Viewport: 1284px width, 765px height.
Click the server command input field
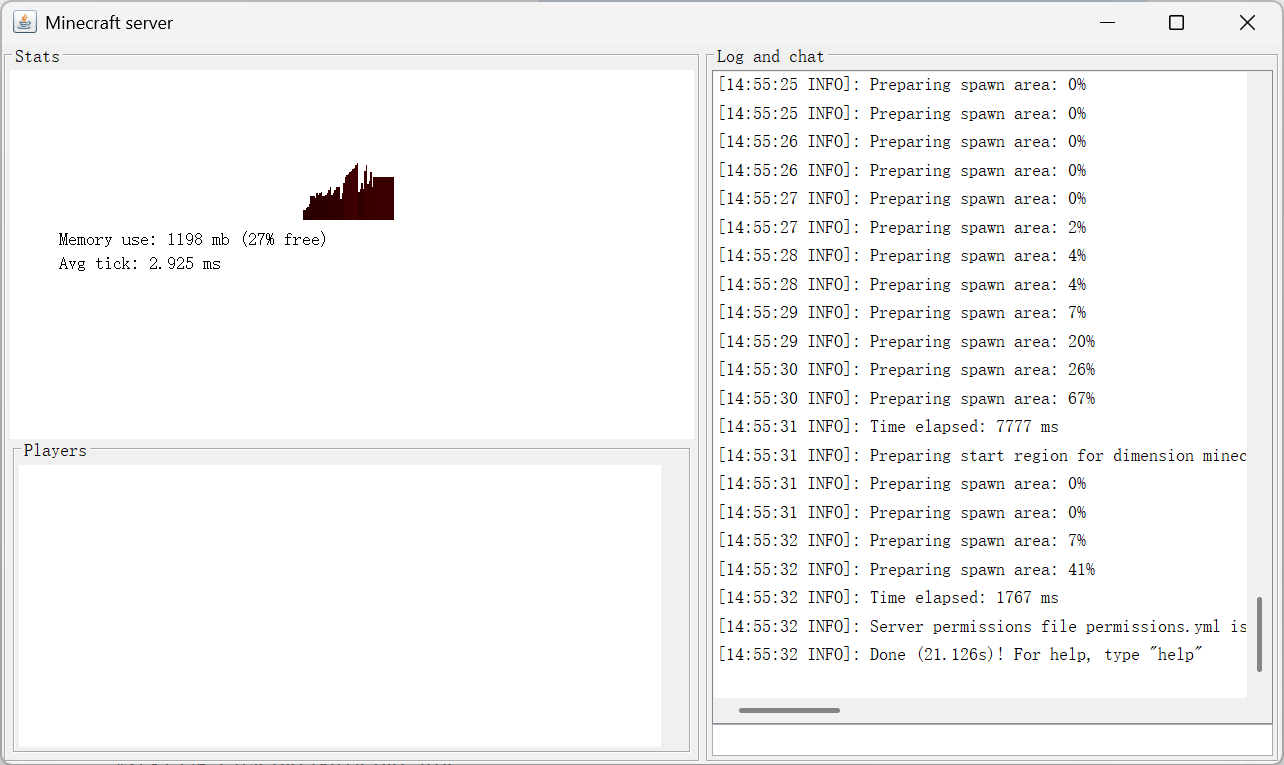[992, 740]
